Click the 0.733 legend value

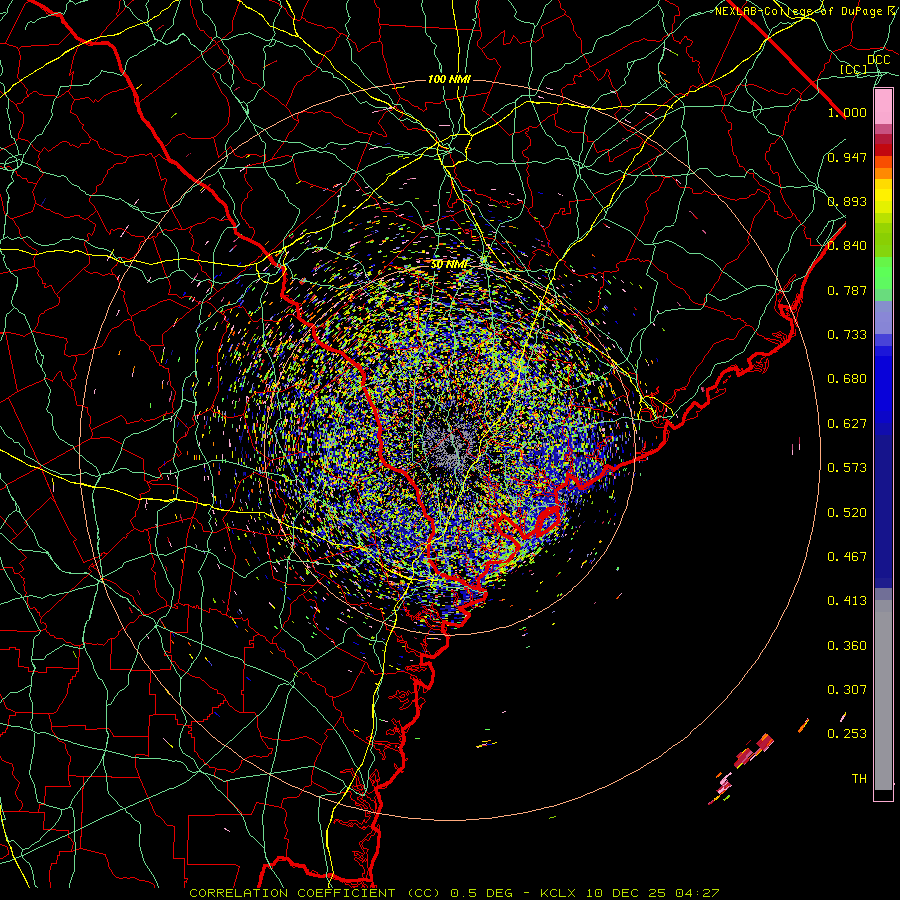(x=847, y=335)
